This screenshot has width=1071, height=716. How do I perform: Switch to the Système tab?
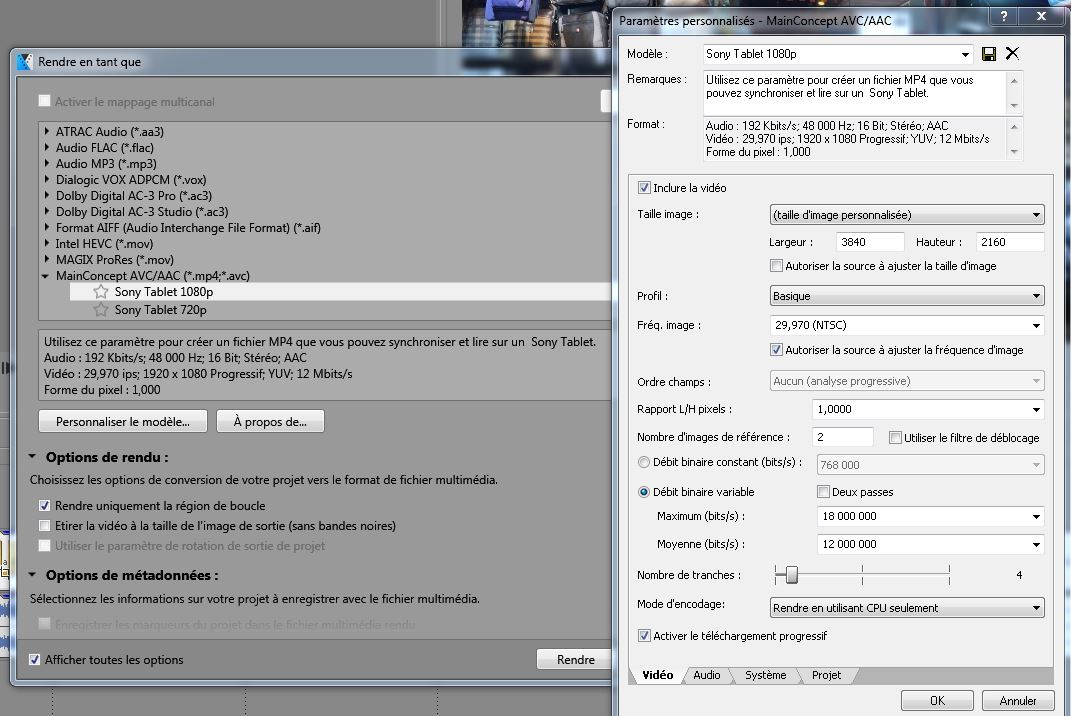pyautogui.click(x=765, y=676)
